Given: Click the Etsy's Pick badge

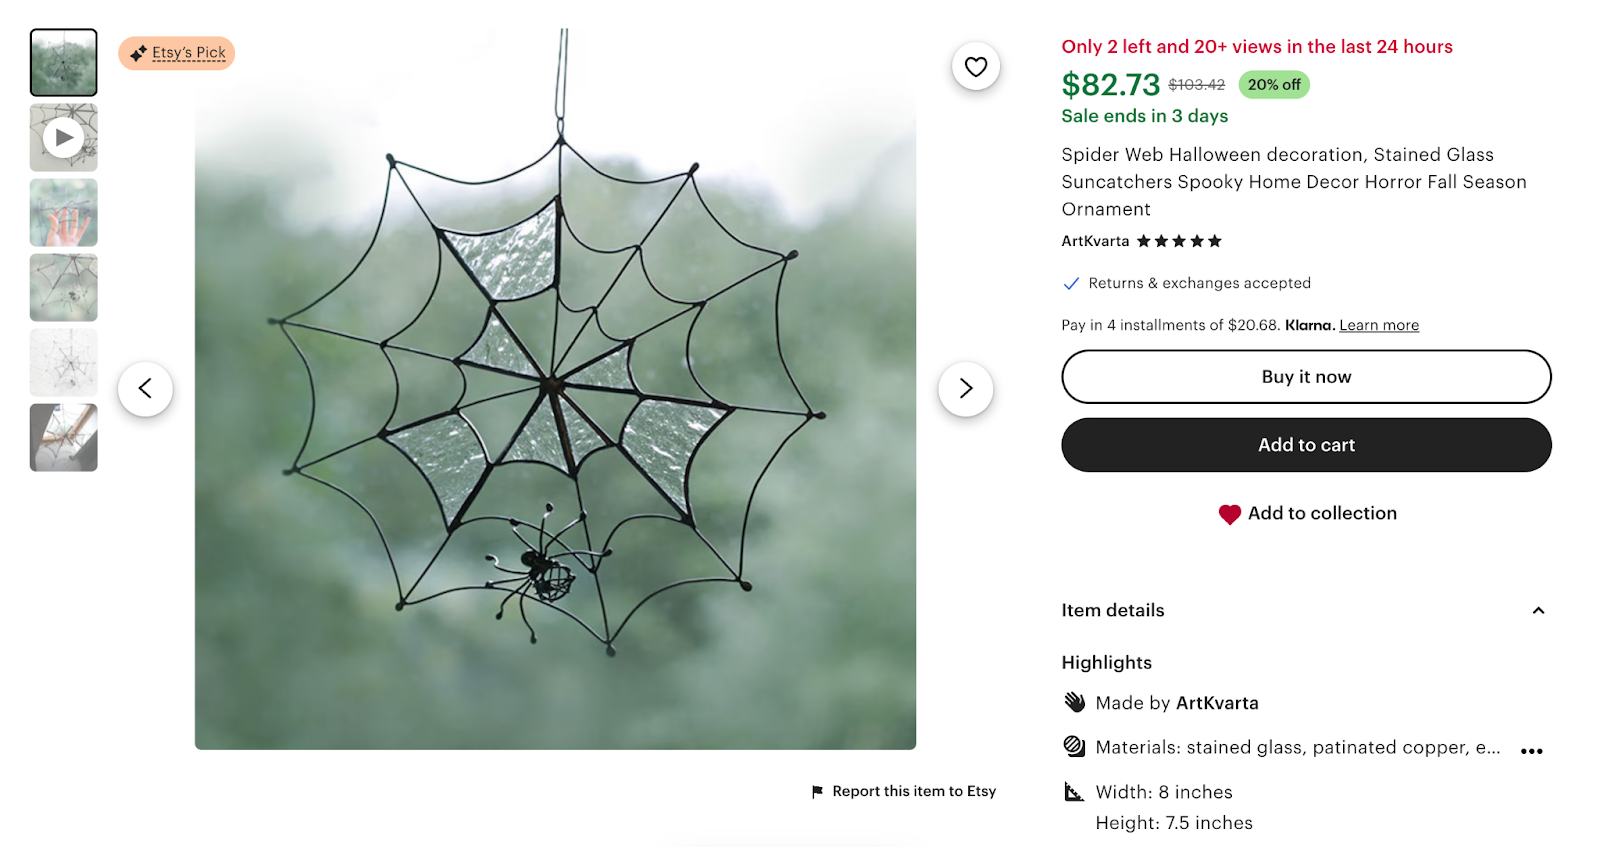Looking at the screenshot, I should [x=176, y=53].
